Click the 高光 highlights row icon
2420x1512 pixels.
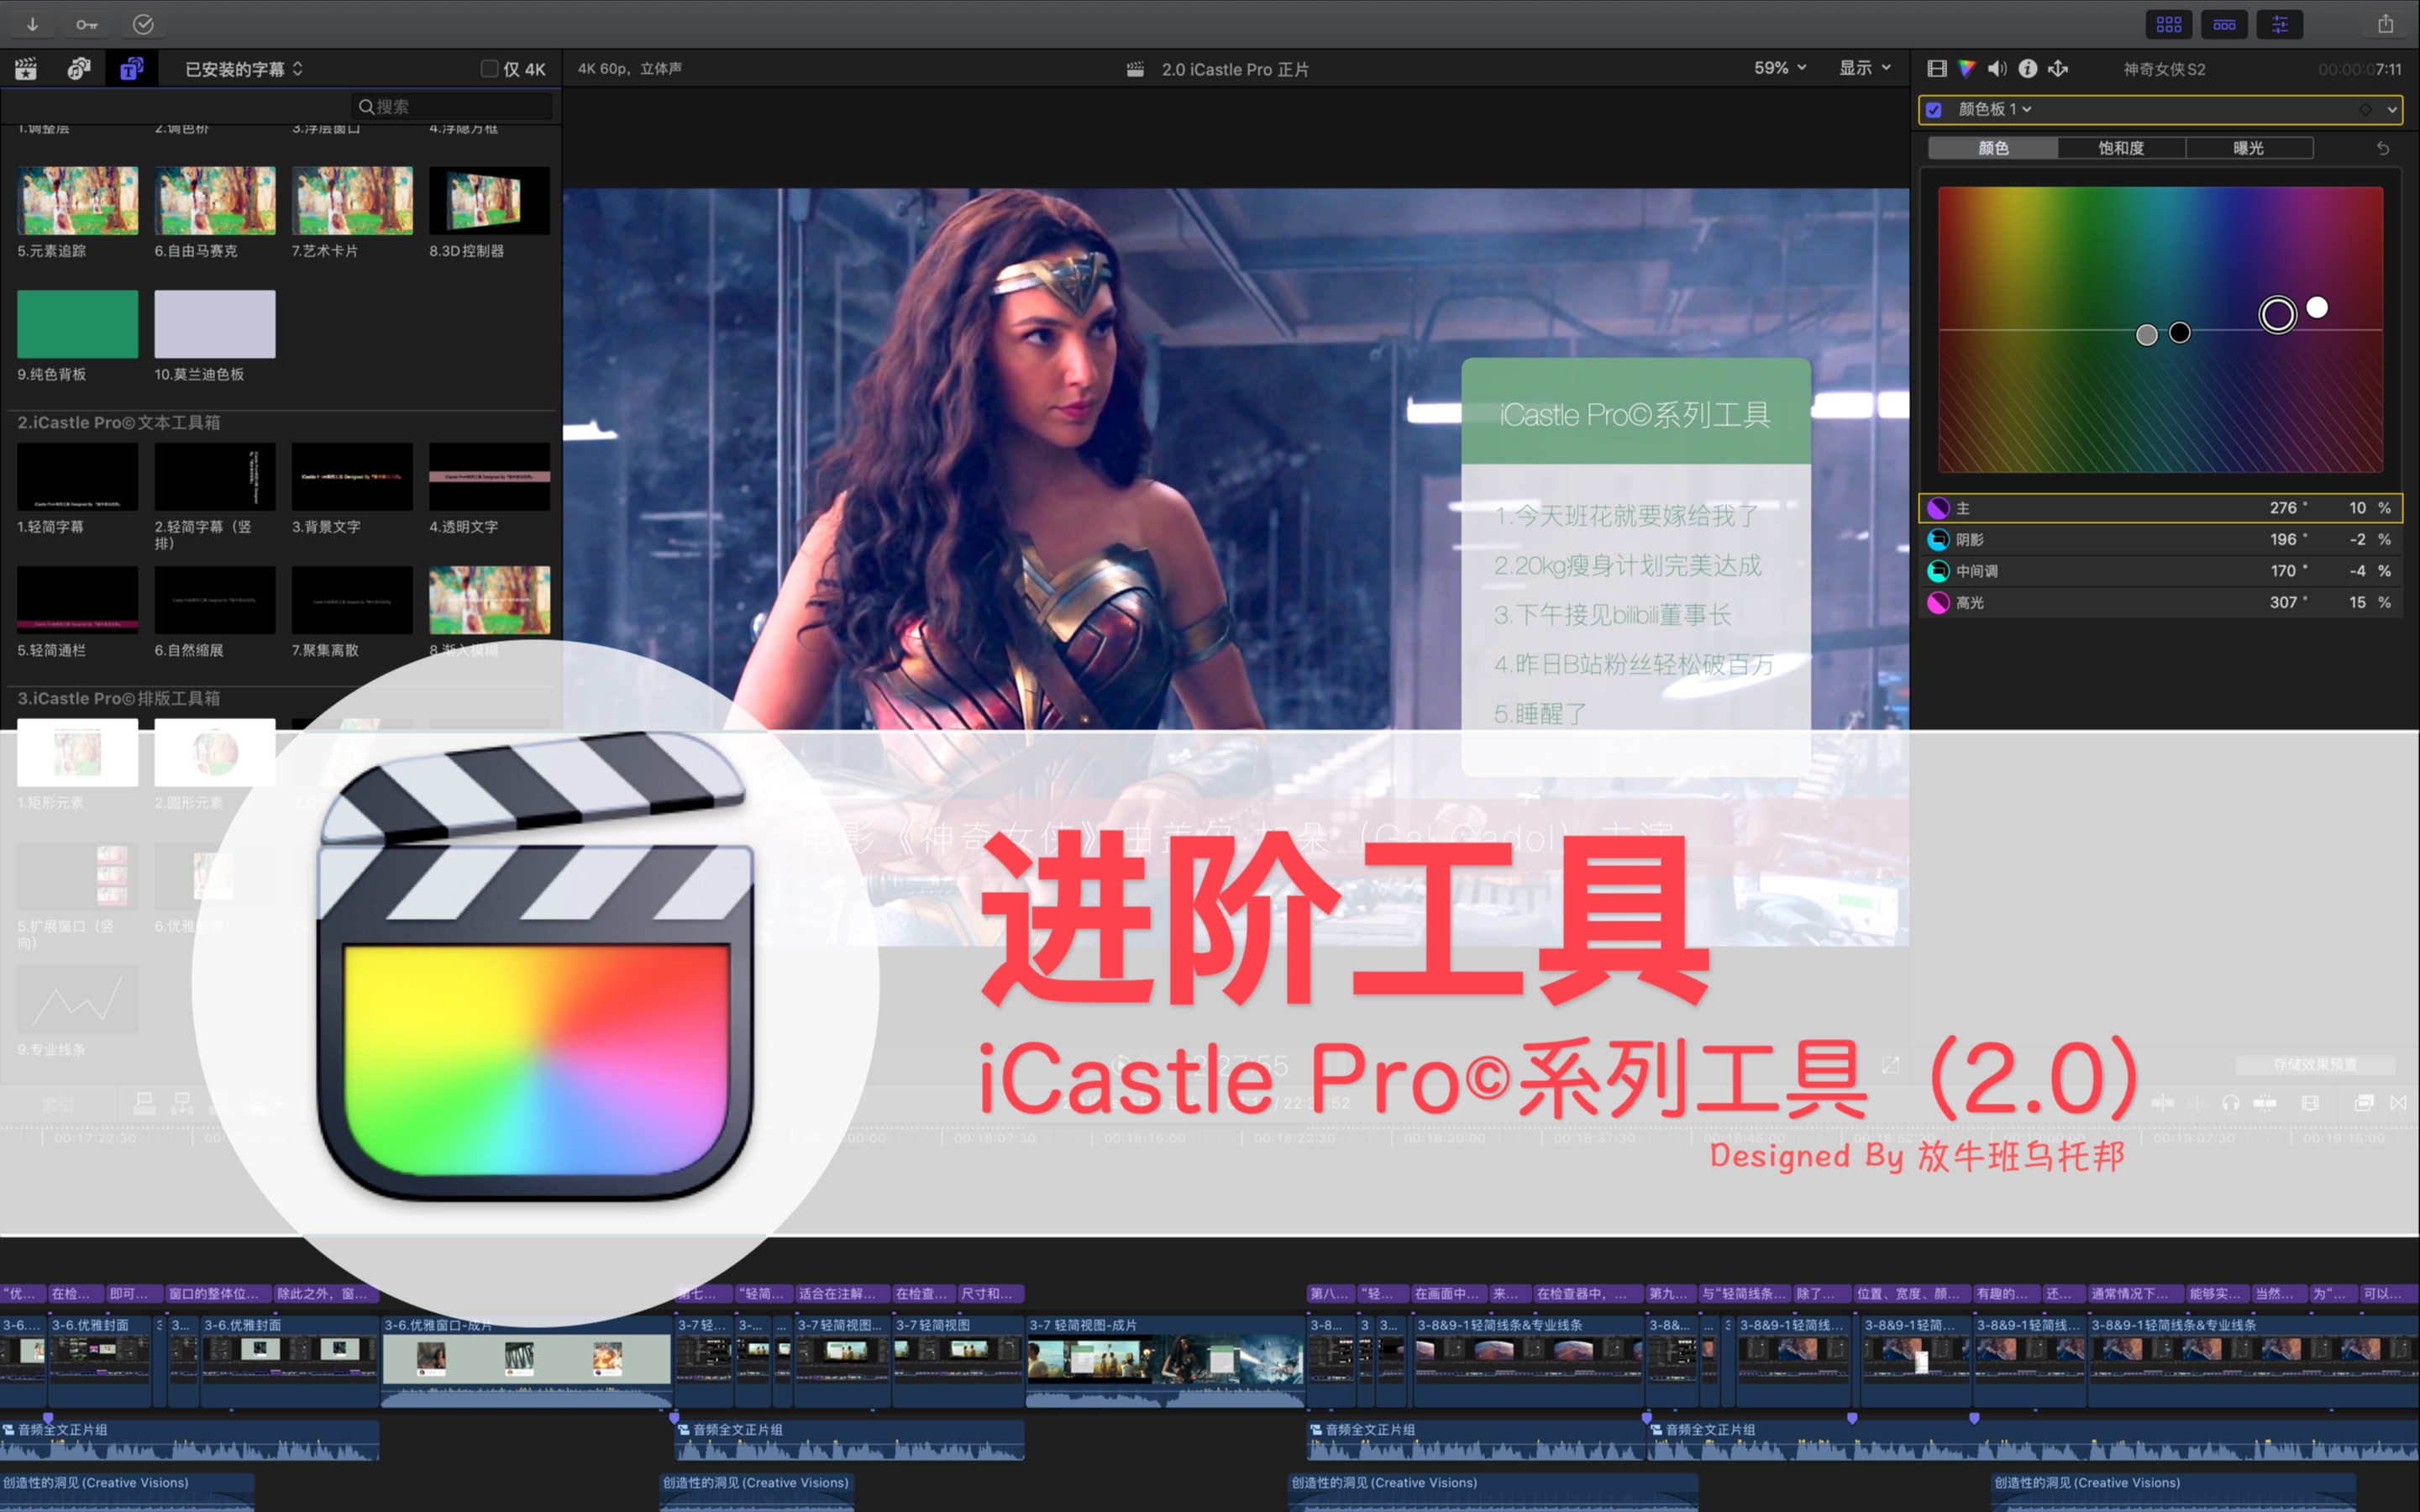tap(1938, 602)
